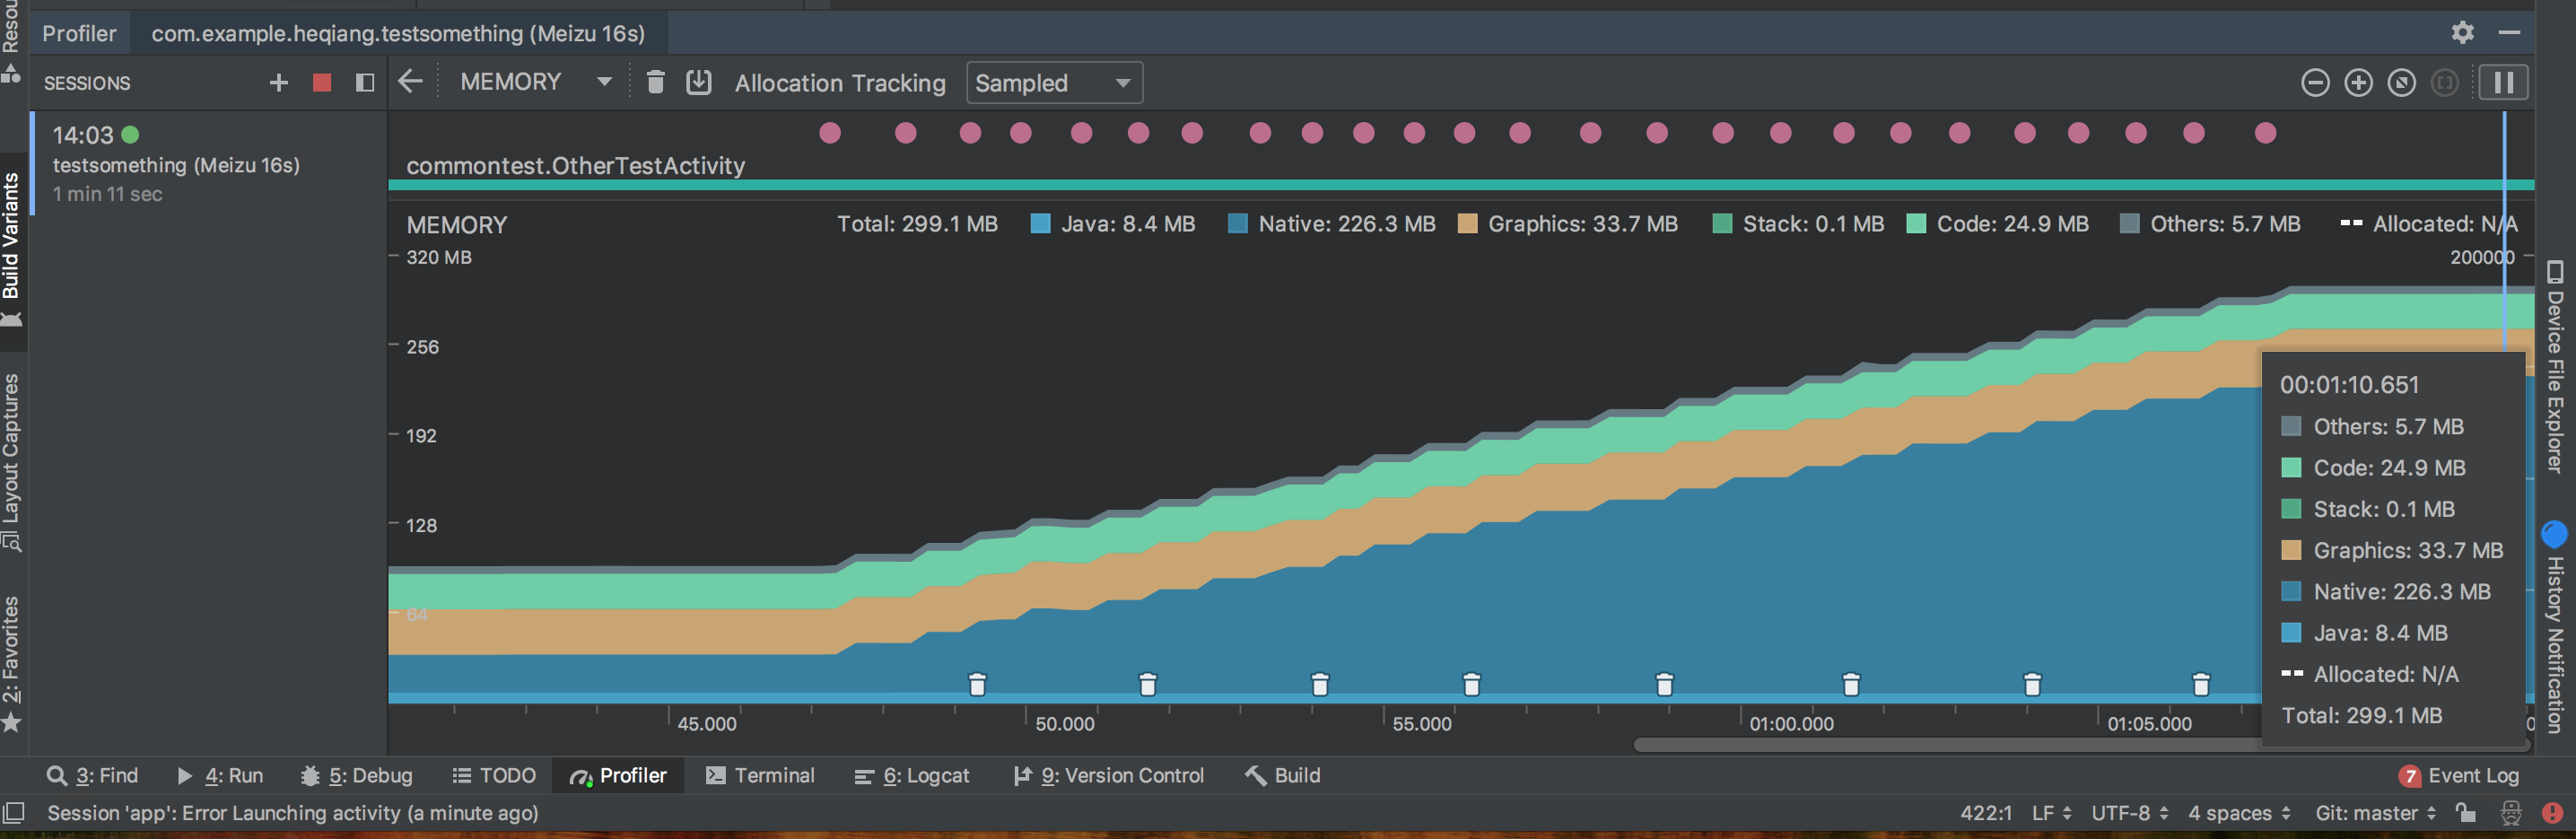Force garbage collection with trash icon
The height and width of the screenshot is (839, 2576).
[656, 82]
